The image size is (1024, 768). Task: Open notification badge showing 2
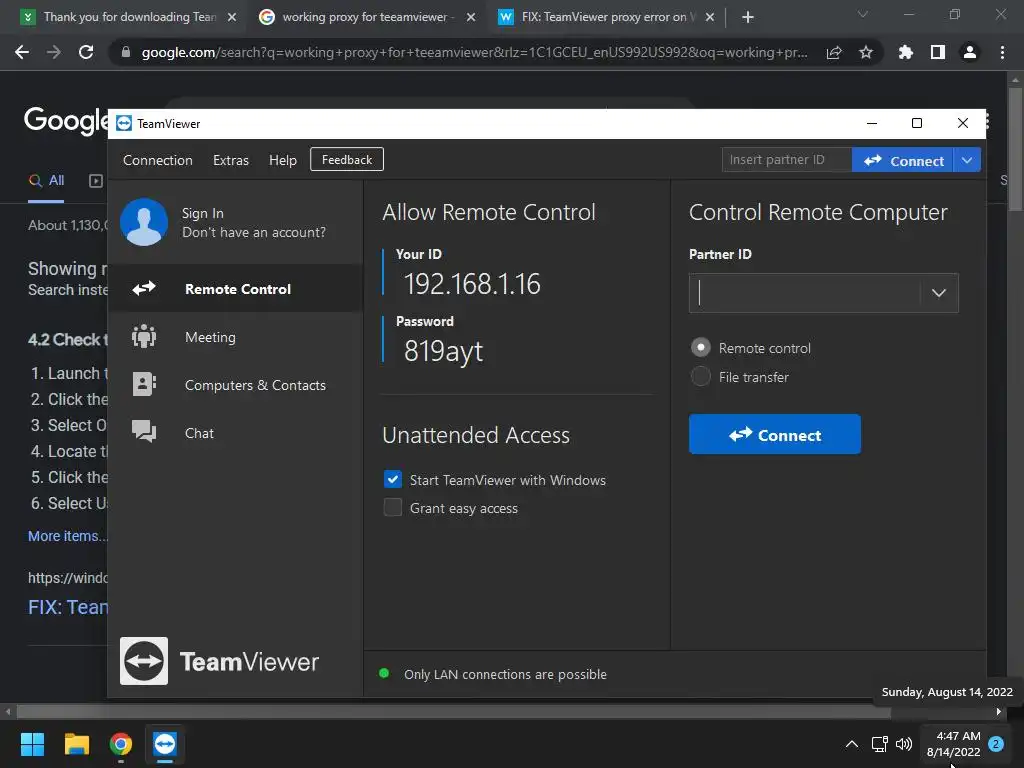click(996, 744)
